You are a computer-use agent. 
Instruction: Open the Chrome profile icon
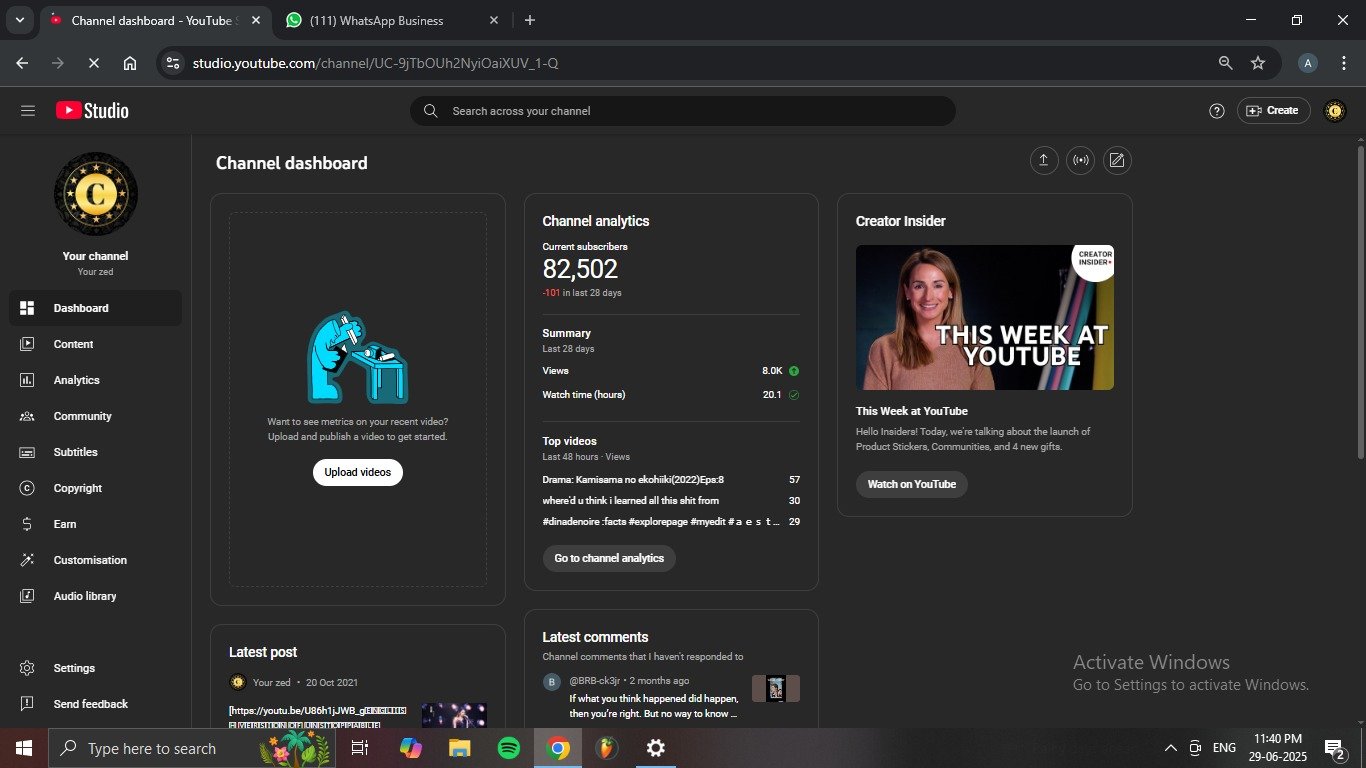pyautogui.click(x=1307, y=63)
